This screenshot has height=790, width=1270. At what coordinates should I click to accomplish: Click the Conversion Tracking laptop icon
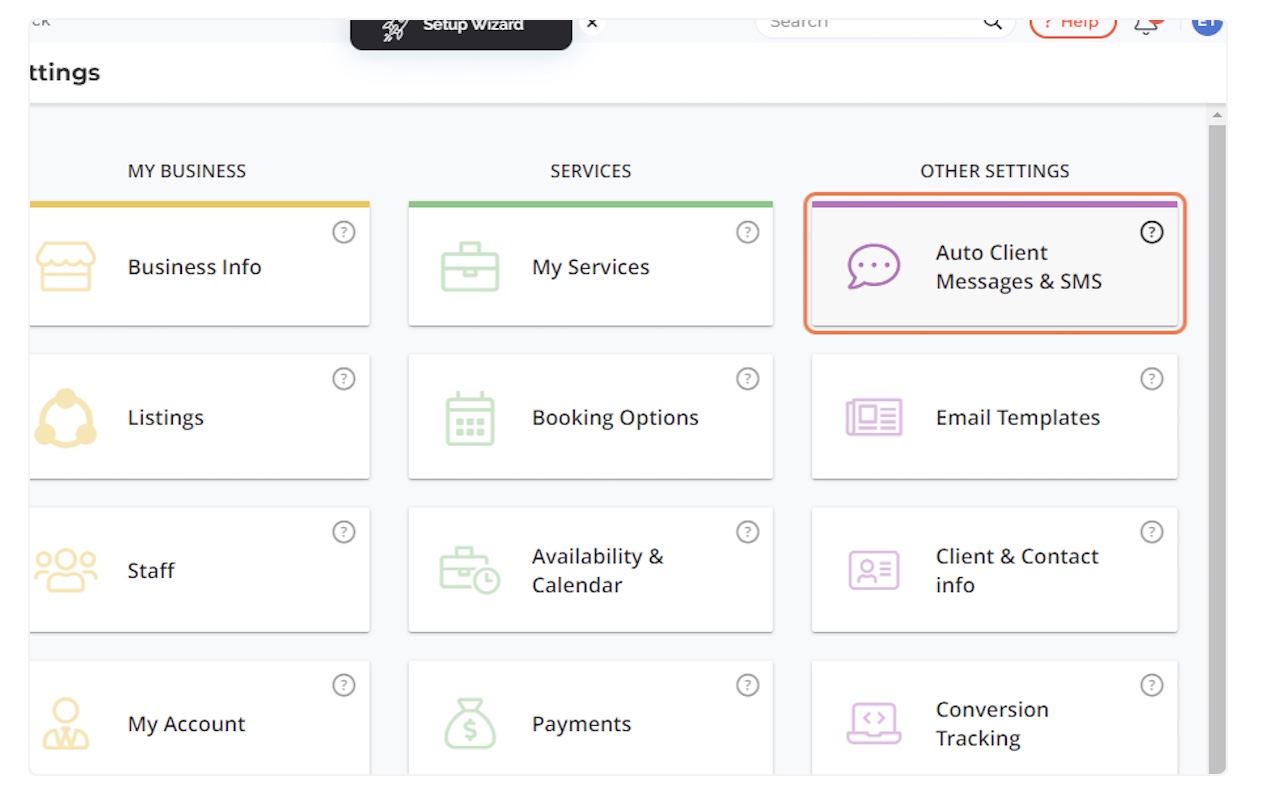point(873,724)
